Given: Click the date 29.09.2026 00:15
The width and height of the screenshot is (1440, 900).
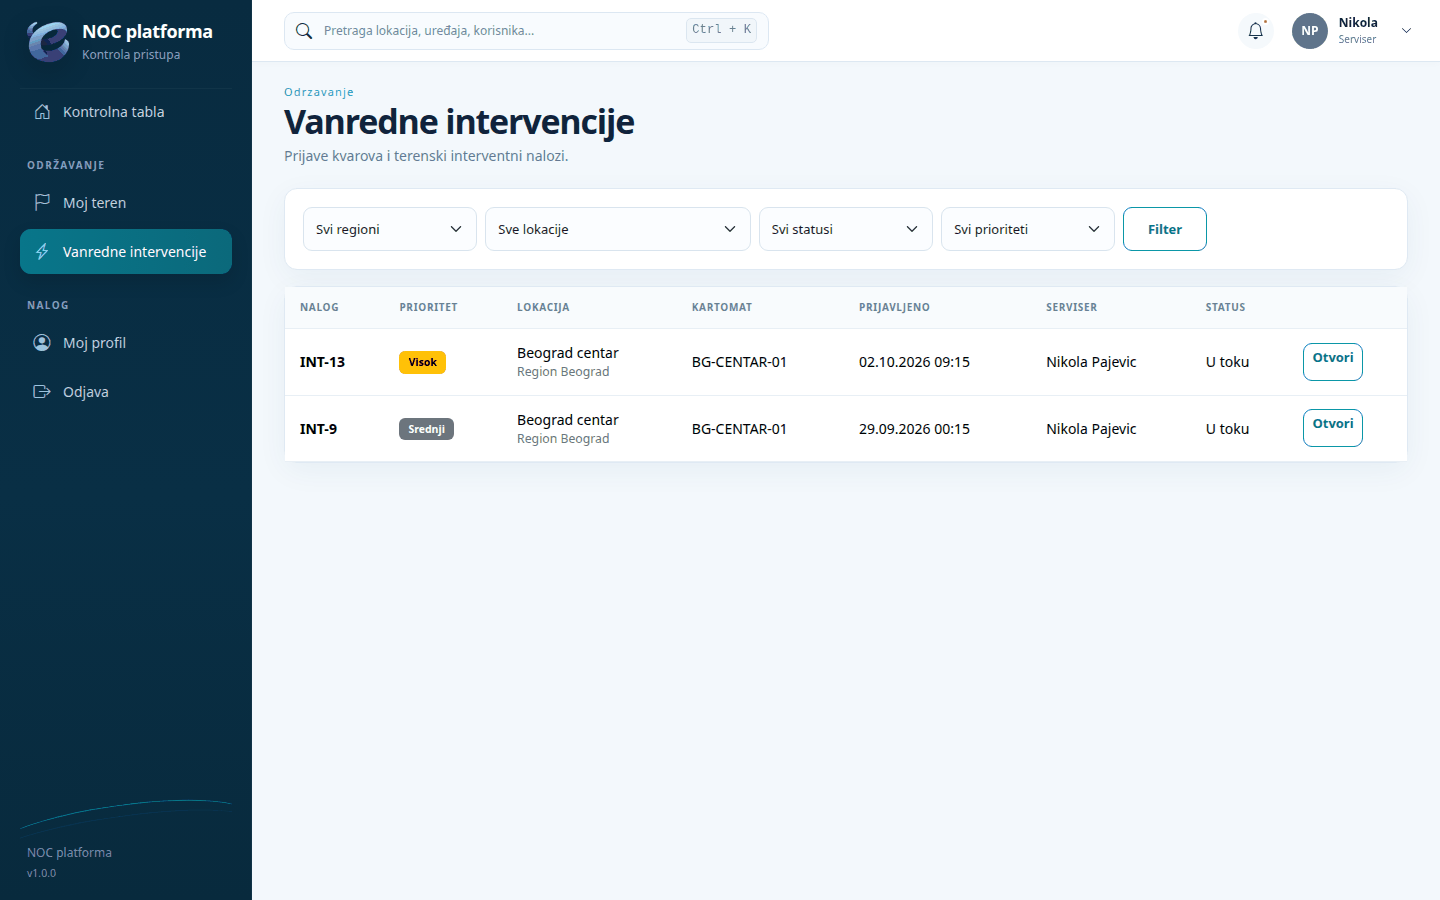Looking at the screenshot, I should [x=914, y=429].
